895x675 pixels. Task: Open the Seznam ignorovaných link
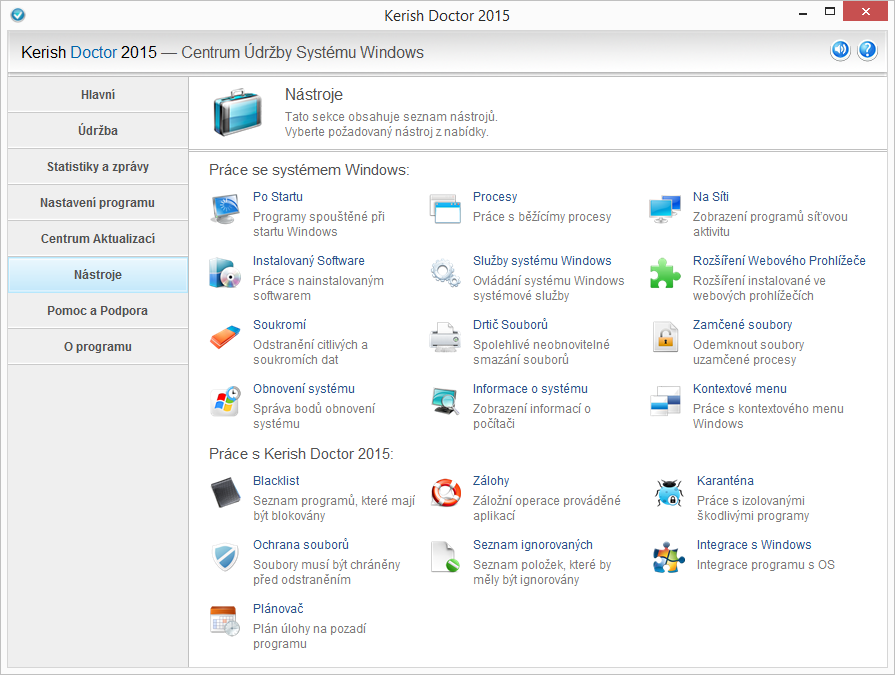point(533,544)
